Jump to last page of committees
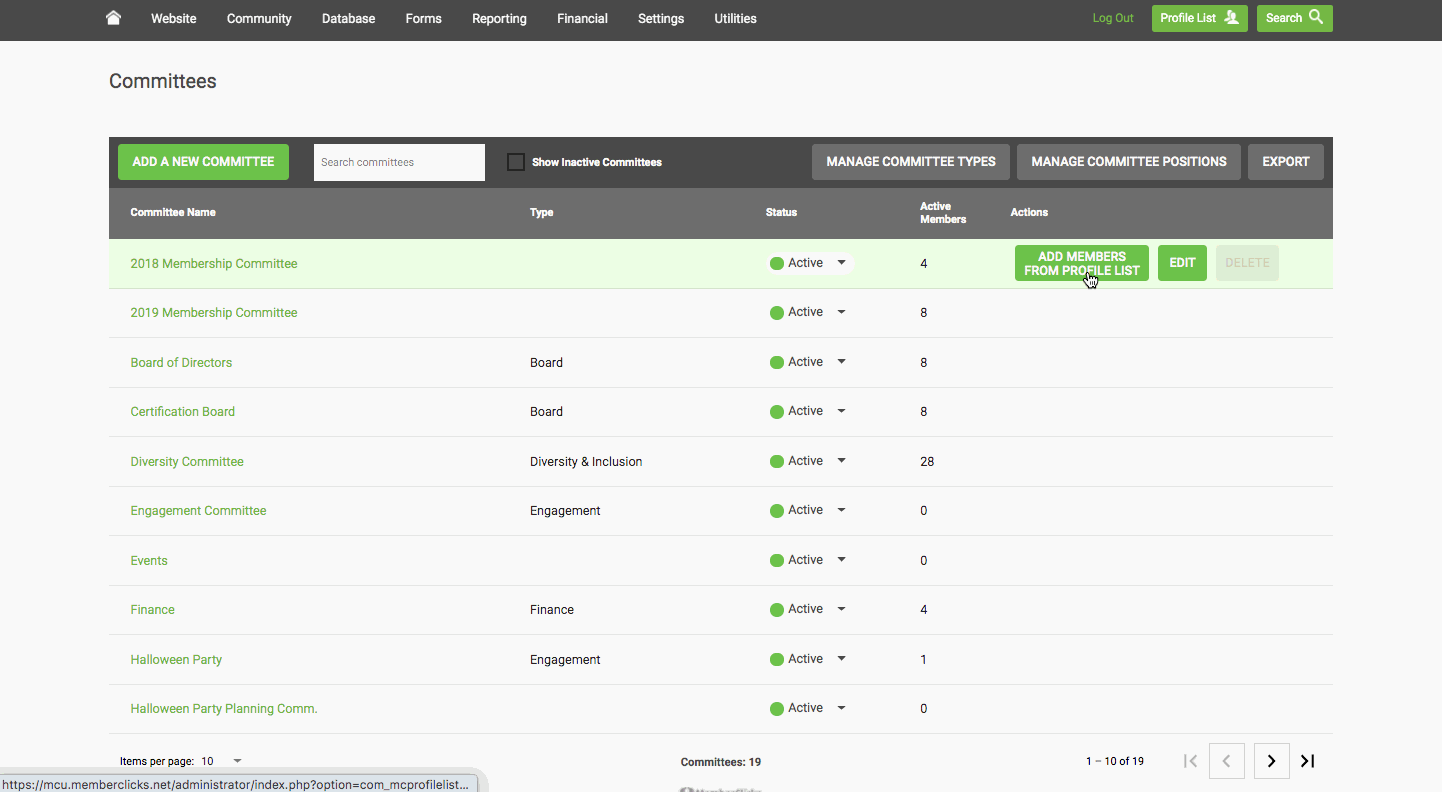Image resolution: width=1442 pixels, height=792 pixels. point(1307,761)
